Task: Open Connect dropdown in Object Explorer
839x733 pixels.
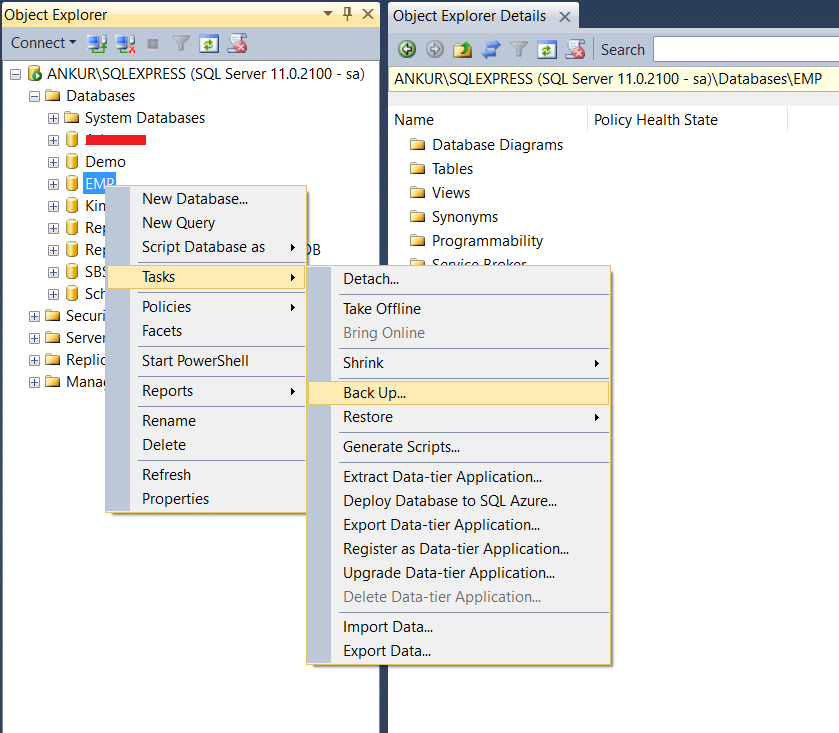Action: click(x=43, y=43)
